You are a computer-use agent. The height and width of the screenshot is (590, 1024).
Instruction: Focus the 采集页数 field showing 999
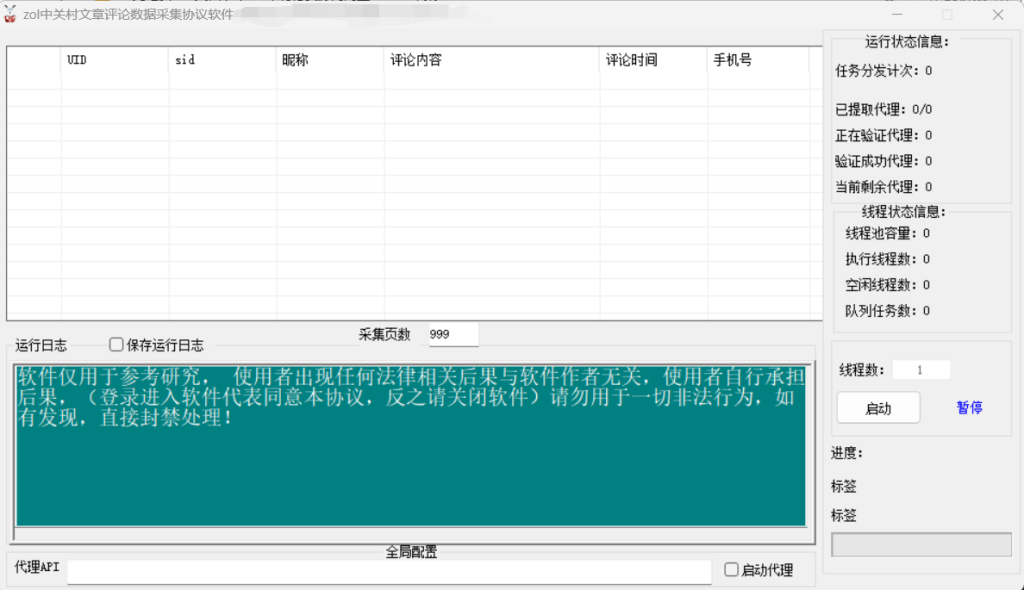(x=453, y=335)
